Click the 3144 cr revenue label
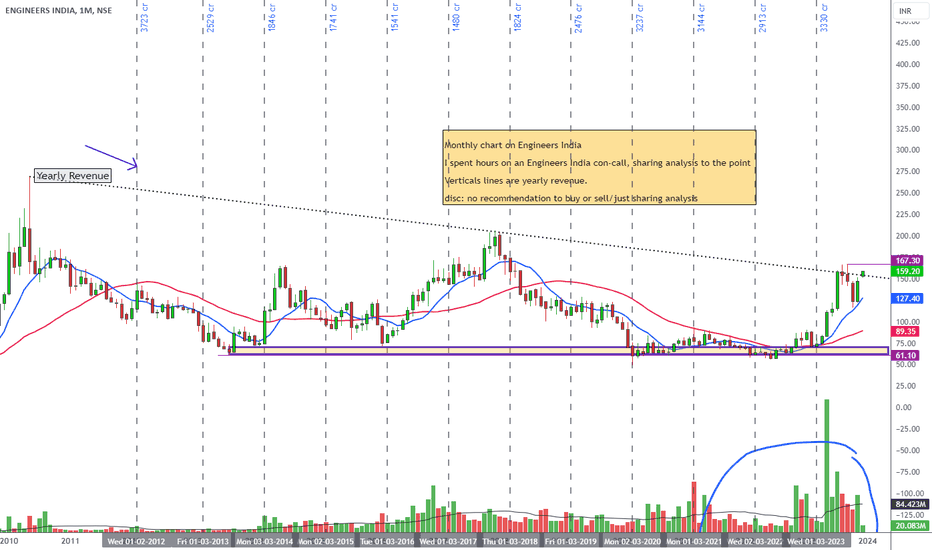This screenshot has width=932, height=550. 701,17
